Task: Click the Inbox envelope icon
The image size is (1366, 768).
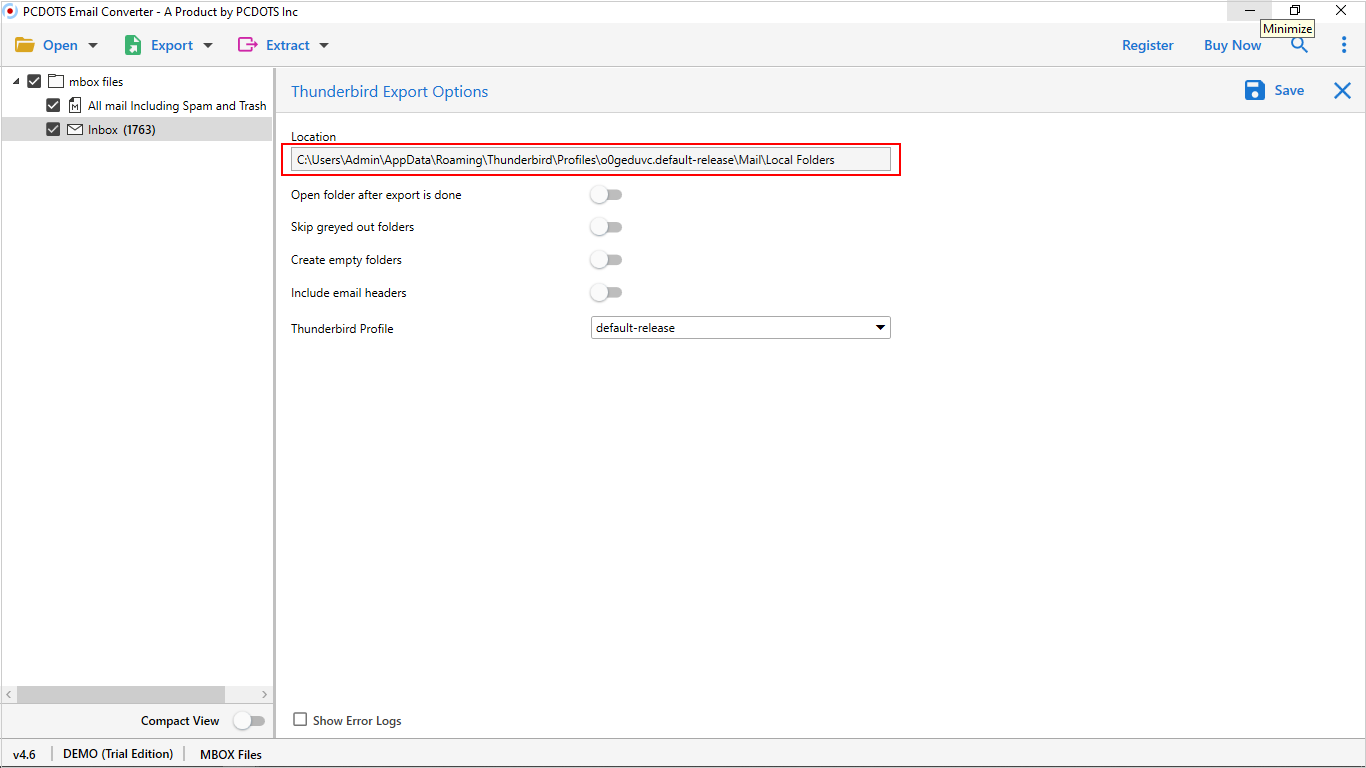Action: click(x=75, y=129)
